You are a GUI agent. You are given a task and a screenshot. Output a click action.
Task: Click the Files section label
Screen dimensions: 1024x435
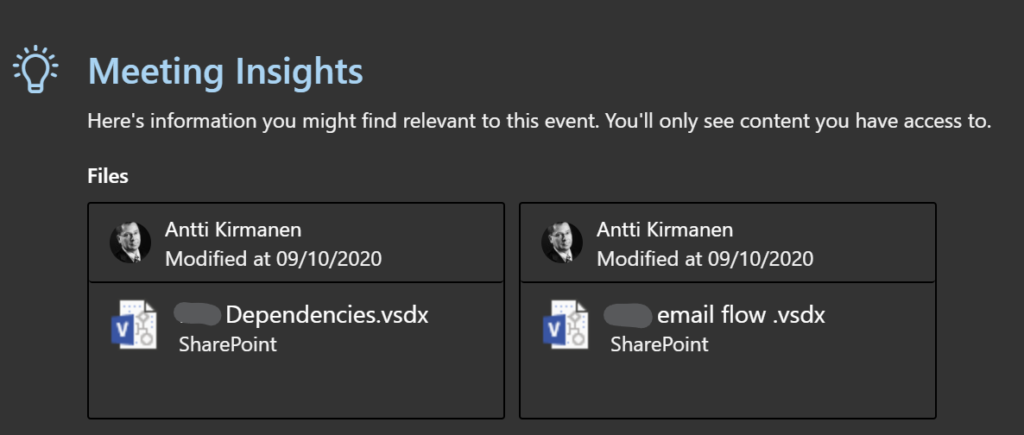click(x=108, y=176)
